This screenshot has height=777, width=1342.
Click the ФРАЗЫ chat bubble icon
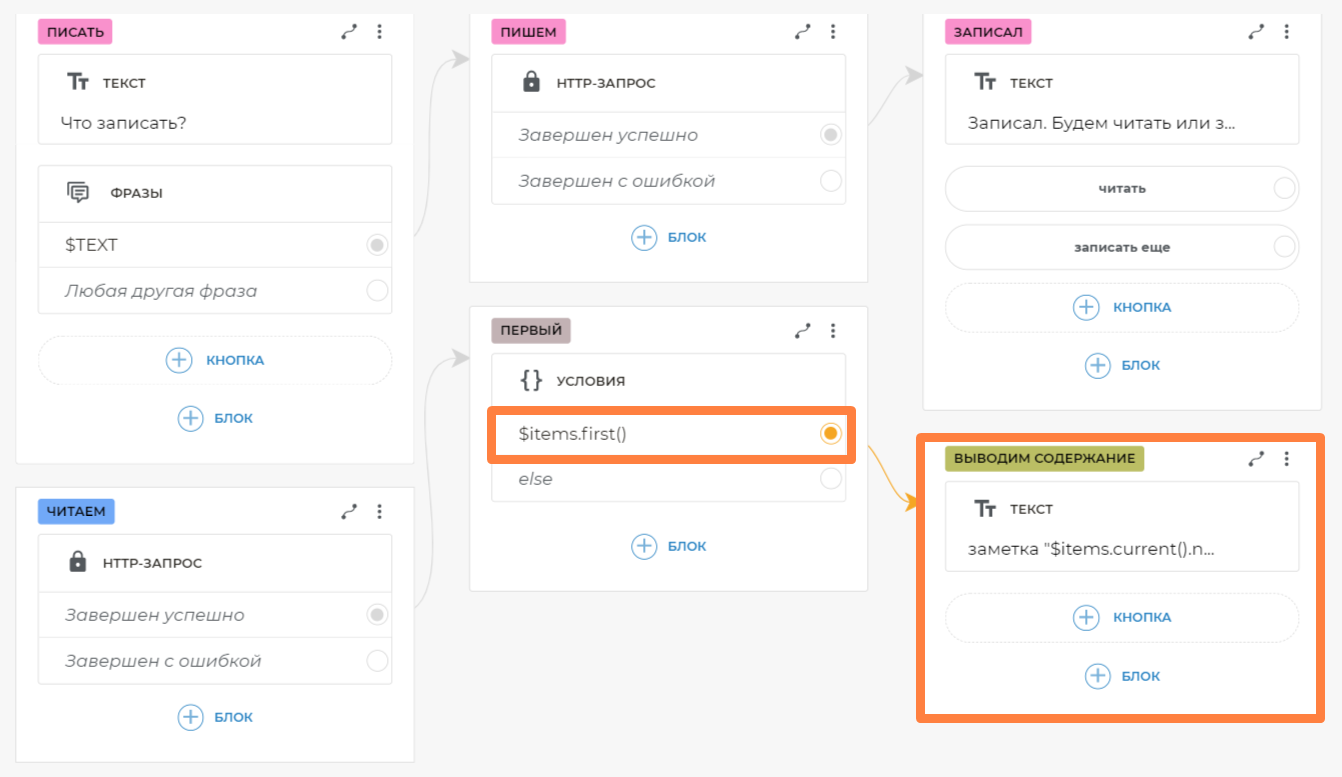pos(78,193)
